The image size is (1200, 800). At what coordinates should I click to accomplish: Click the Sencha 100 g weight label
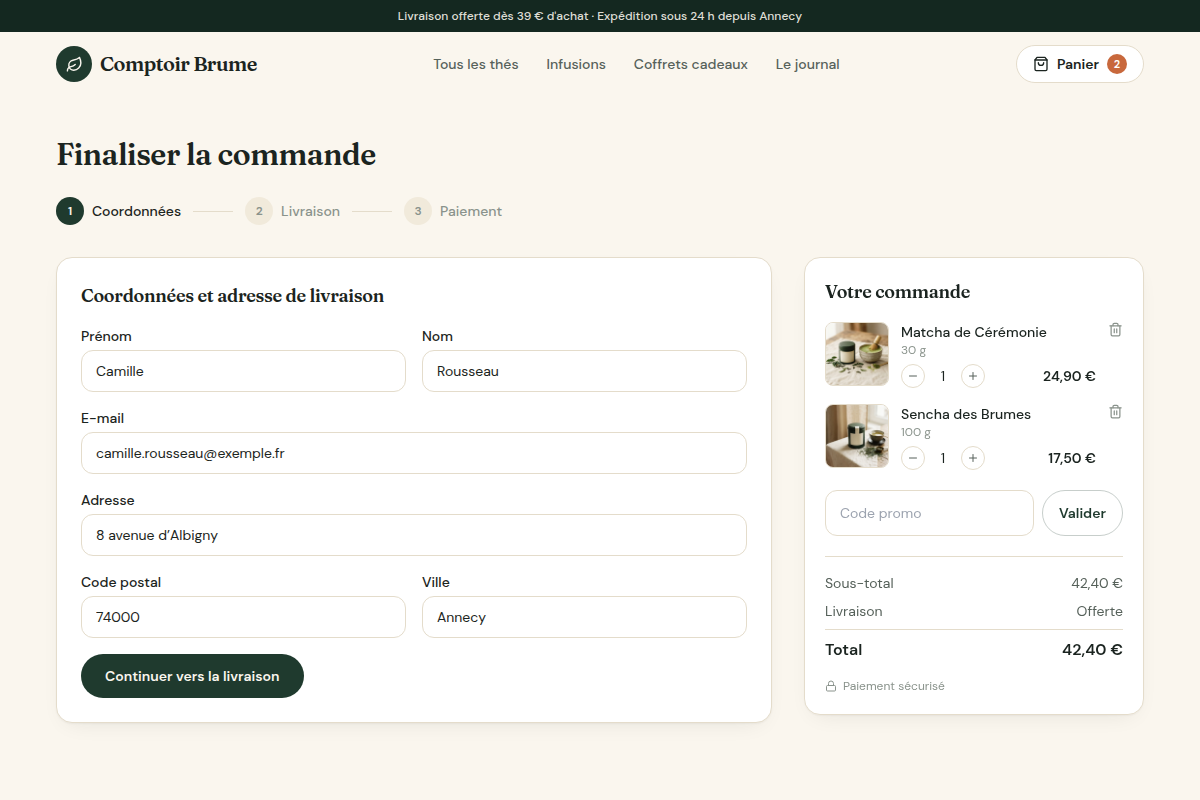tap(916, 433)
